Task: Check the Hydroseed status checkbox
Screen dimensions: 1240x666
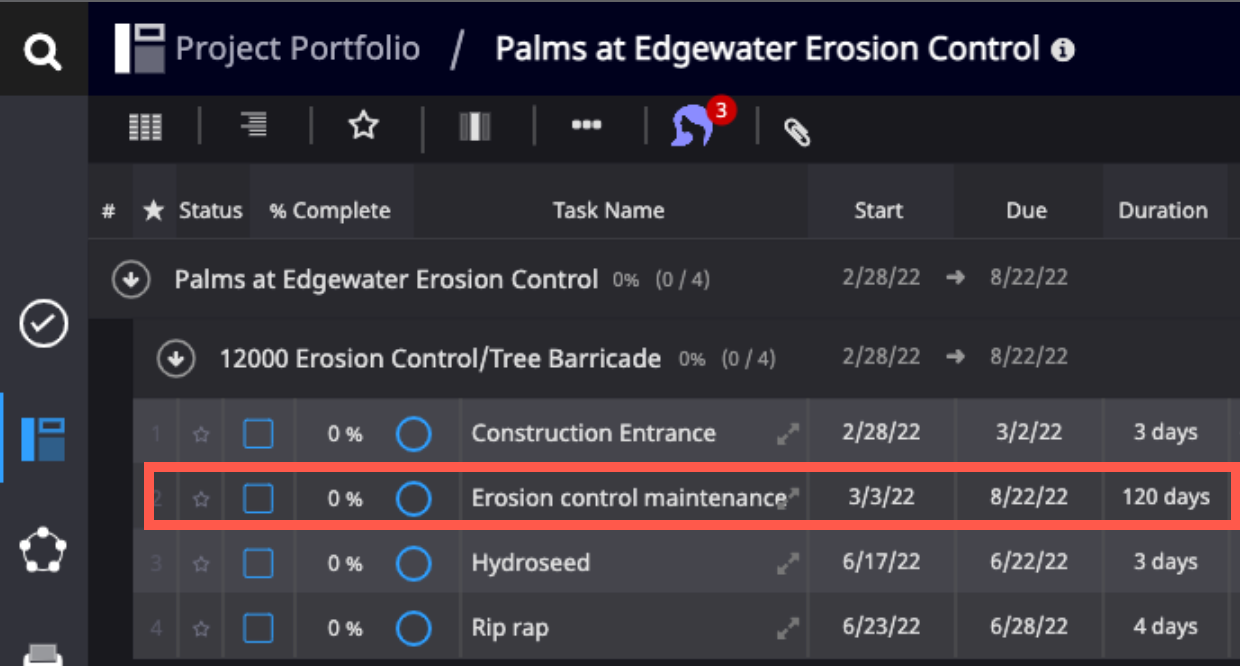Action: tap(259, 564)
